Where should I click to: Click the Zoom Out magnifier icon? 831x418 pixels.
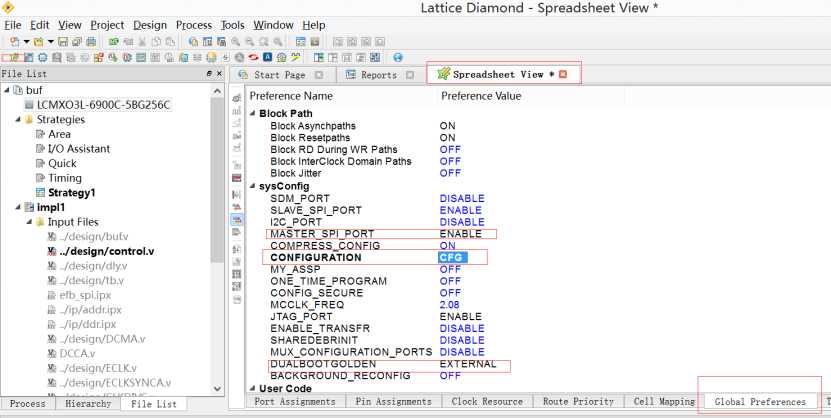tap(249, 42)
